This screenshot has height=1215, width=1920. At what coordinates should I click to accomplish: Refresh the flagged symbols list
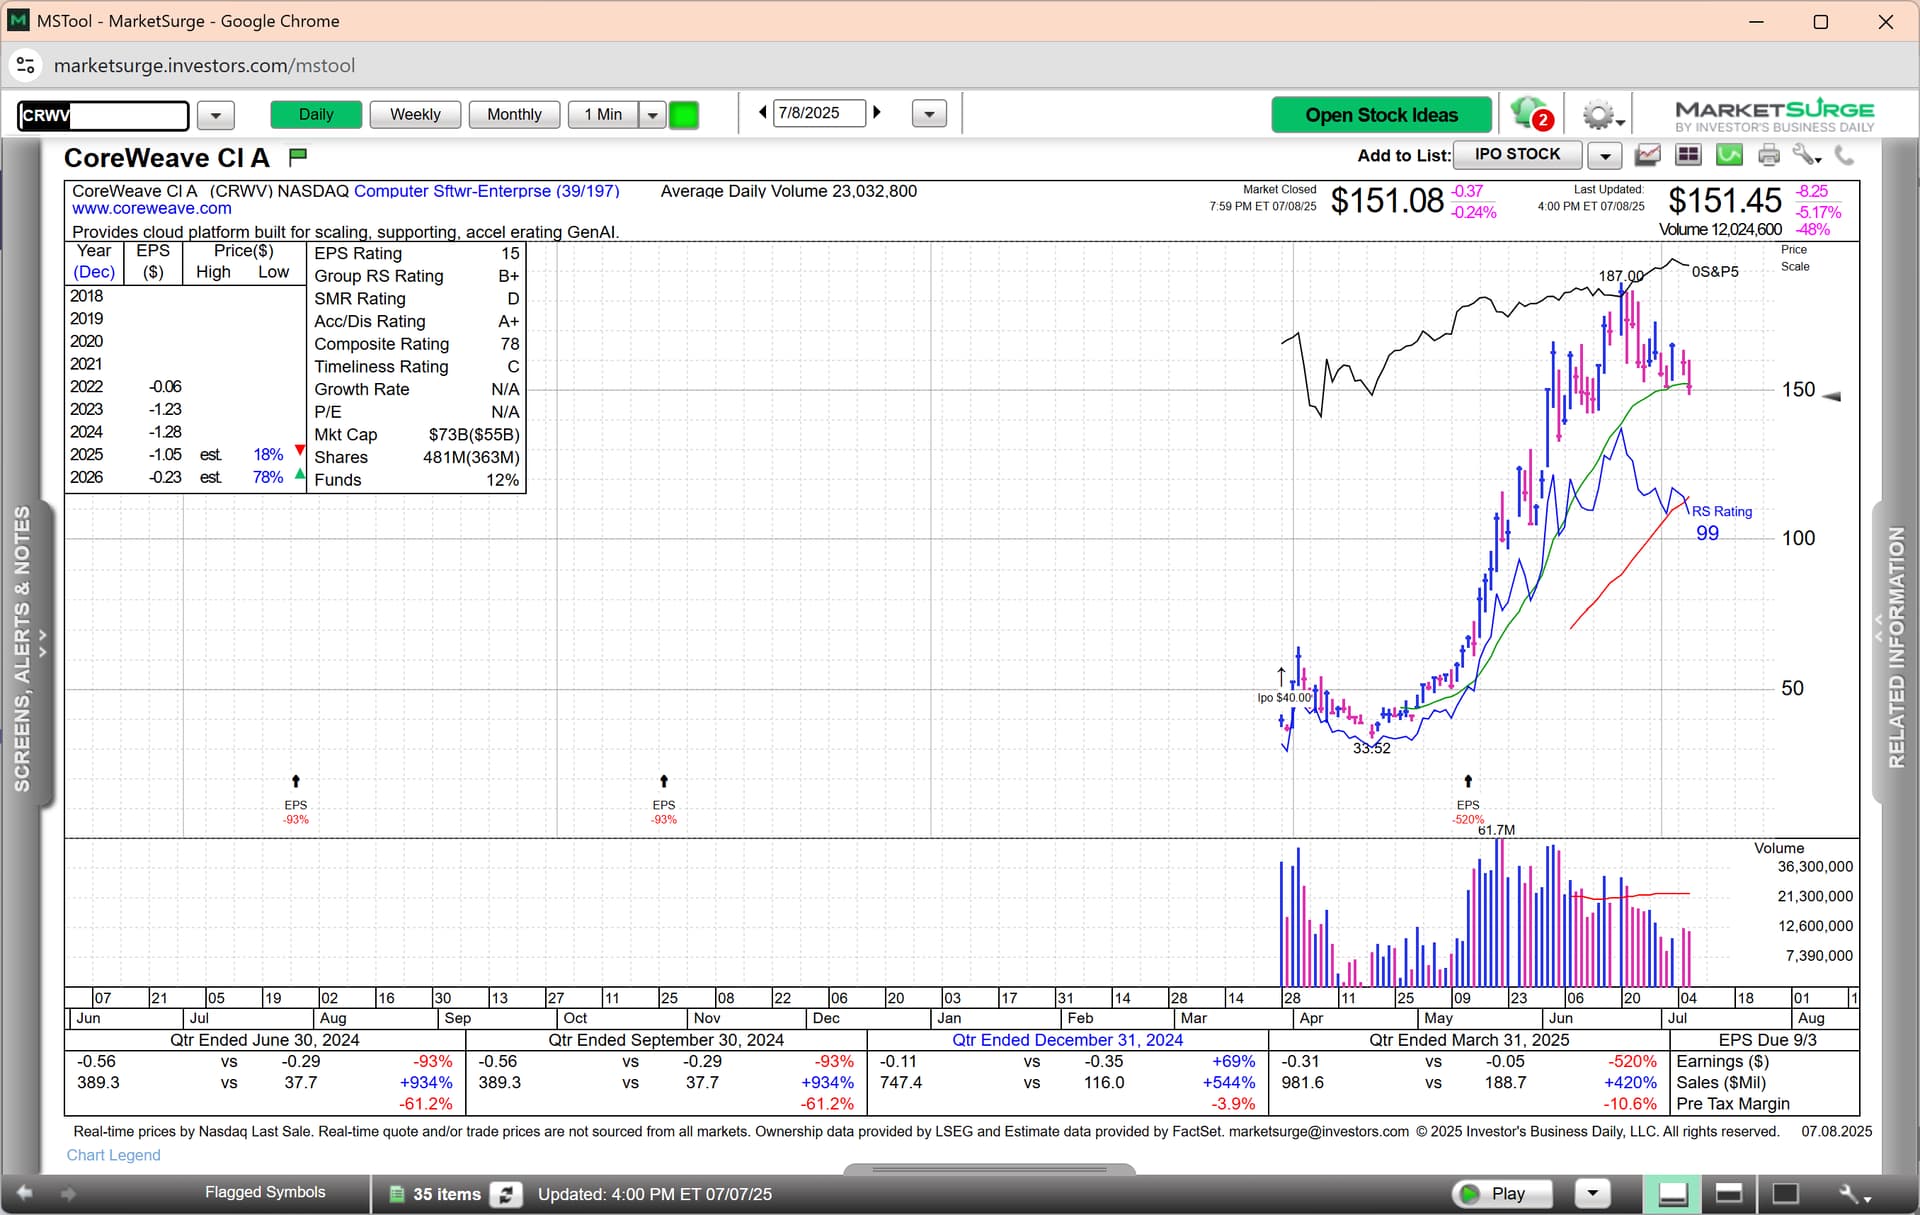(x=507, y=1194)
